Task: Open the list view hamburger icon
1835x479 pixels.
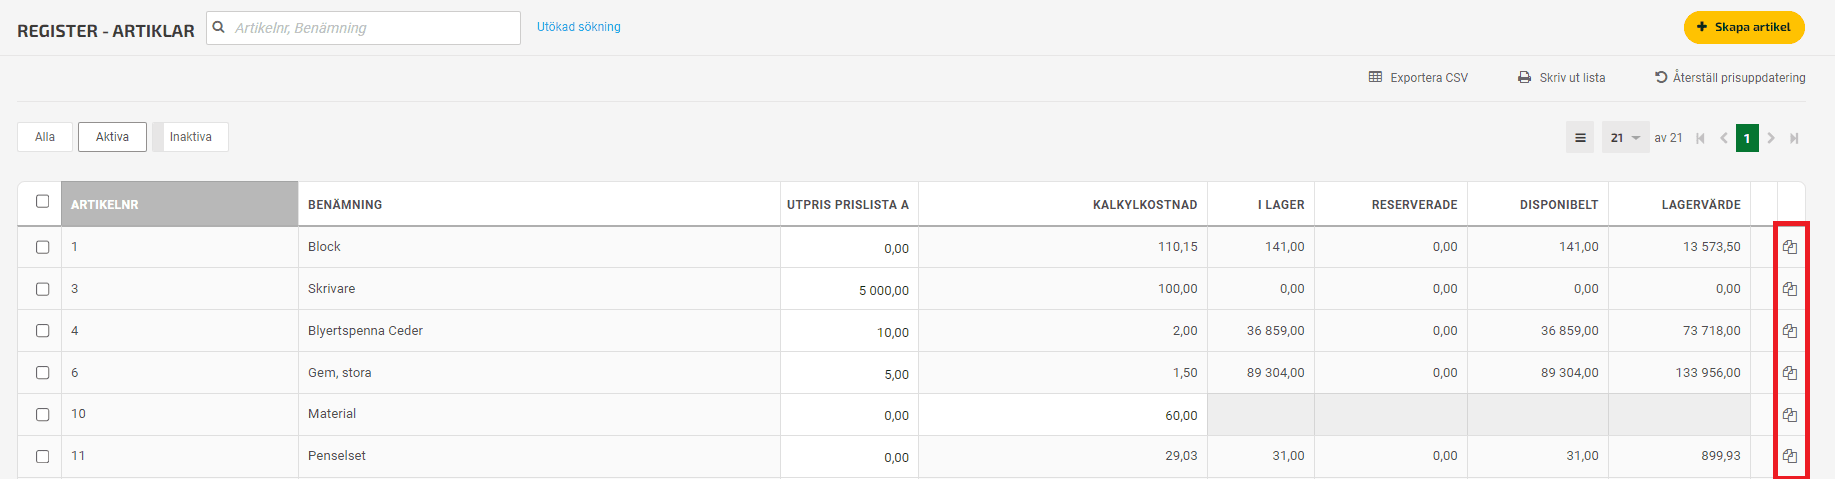Action: (x=1580, y=138)
